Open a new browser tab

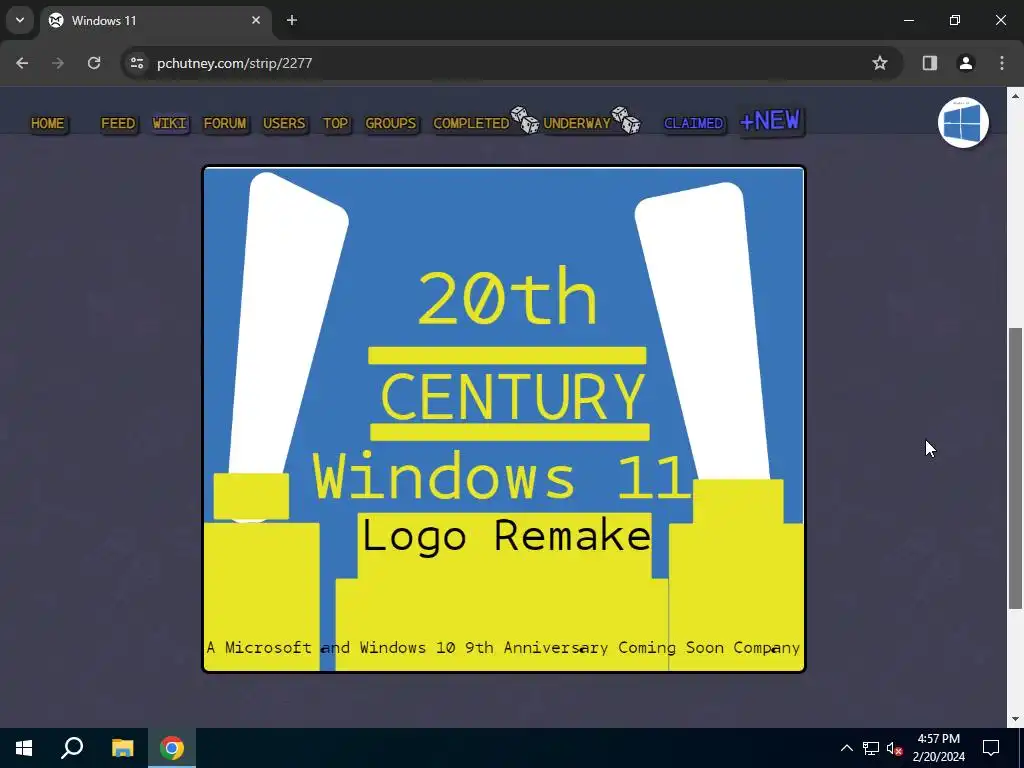coord(292,20)
